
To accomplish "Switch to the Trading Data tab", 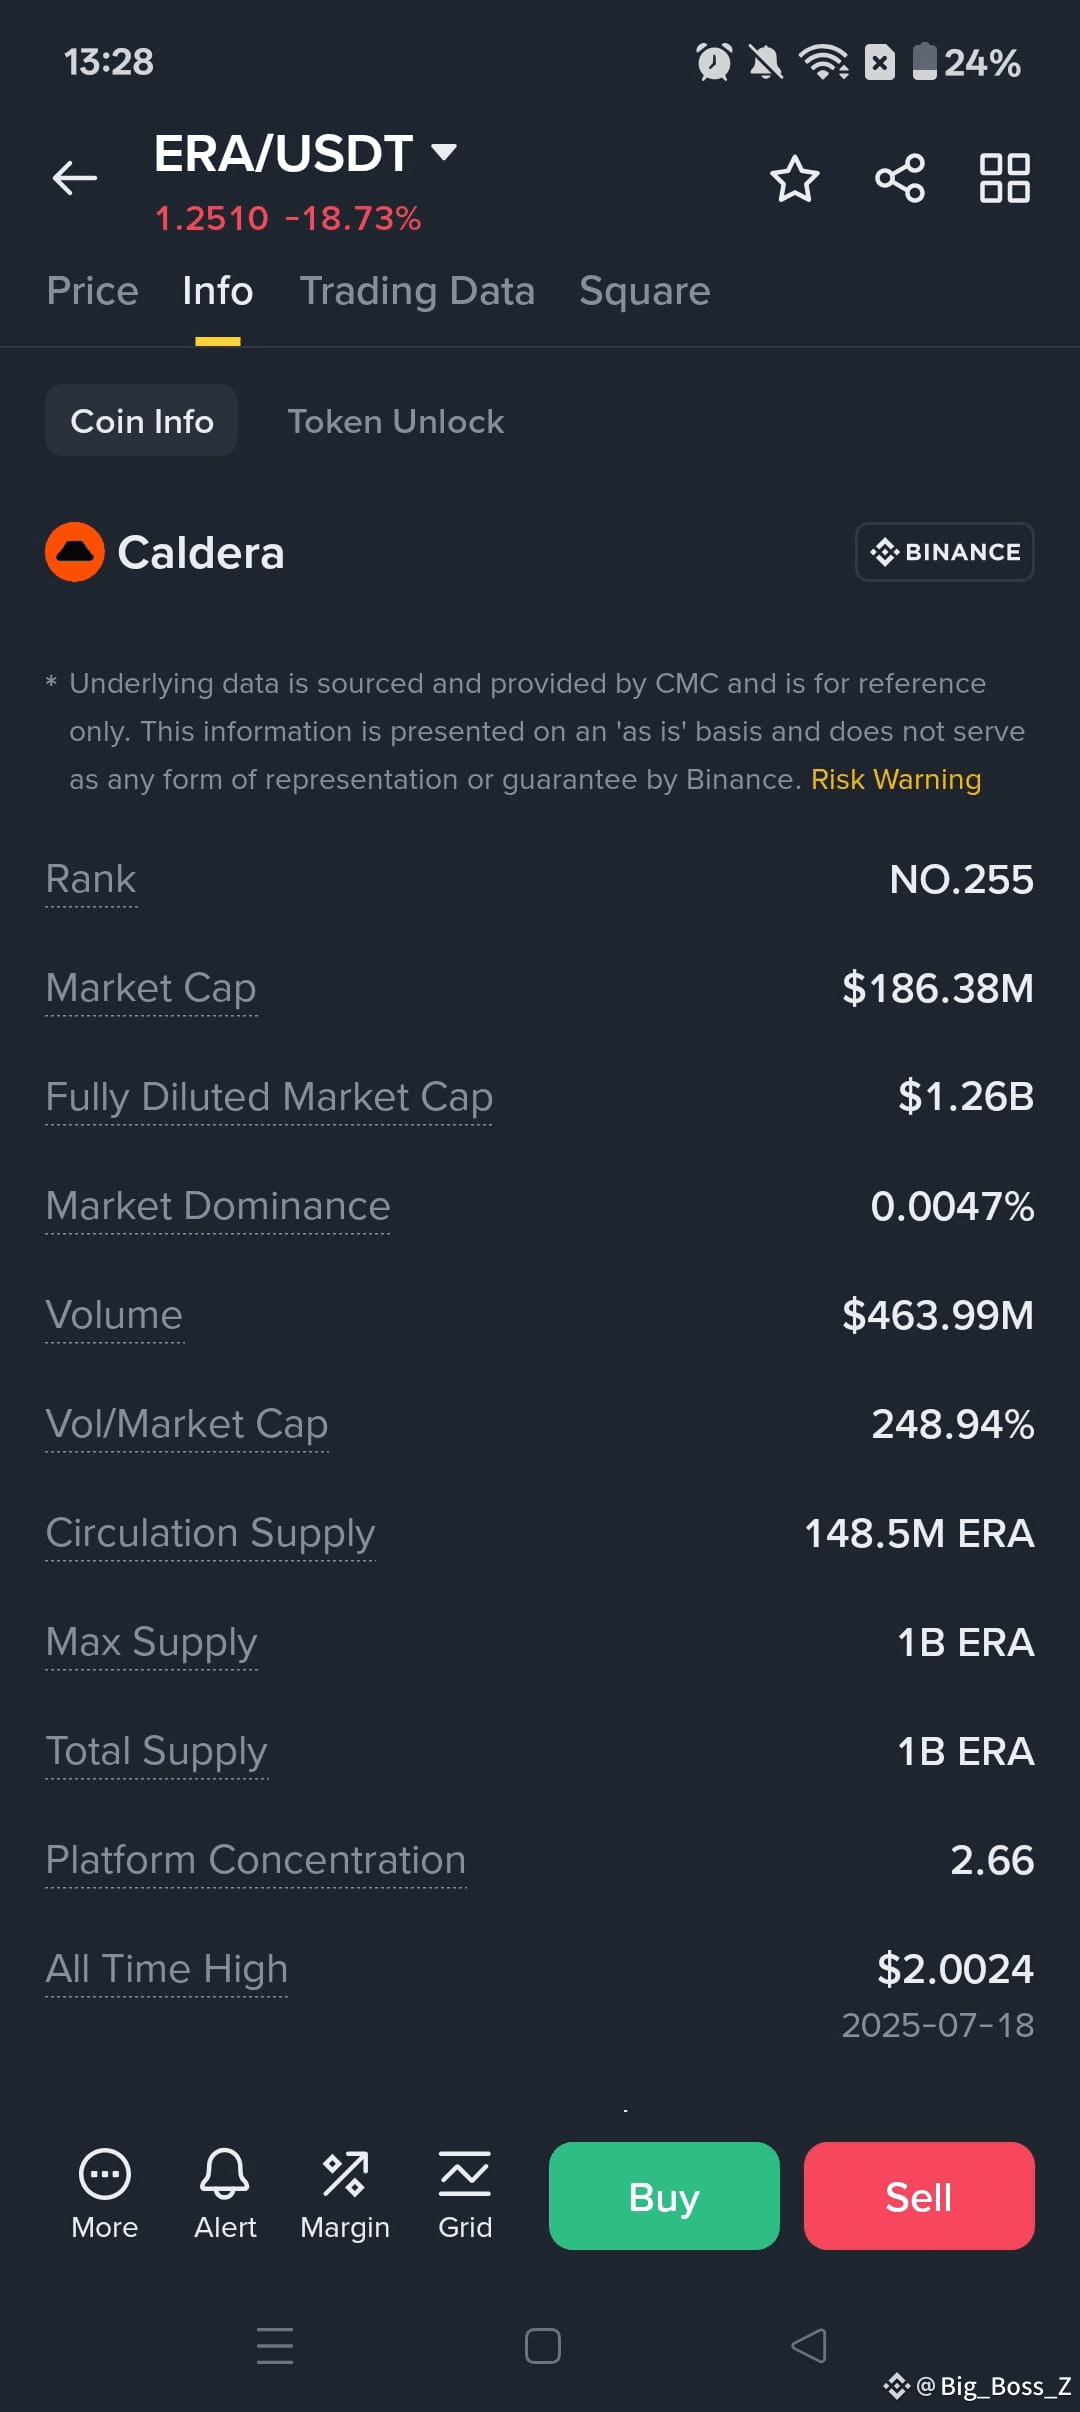I will (417, 291).
